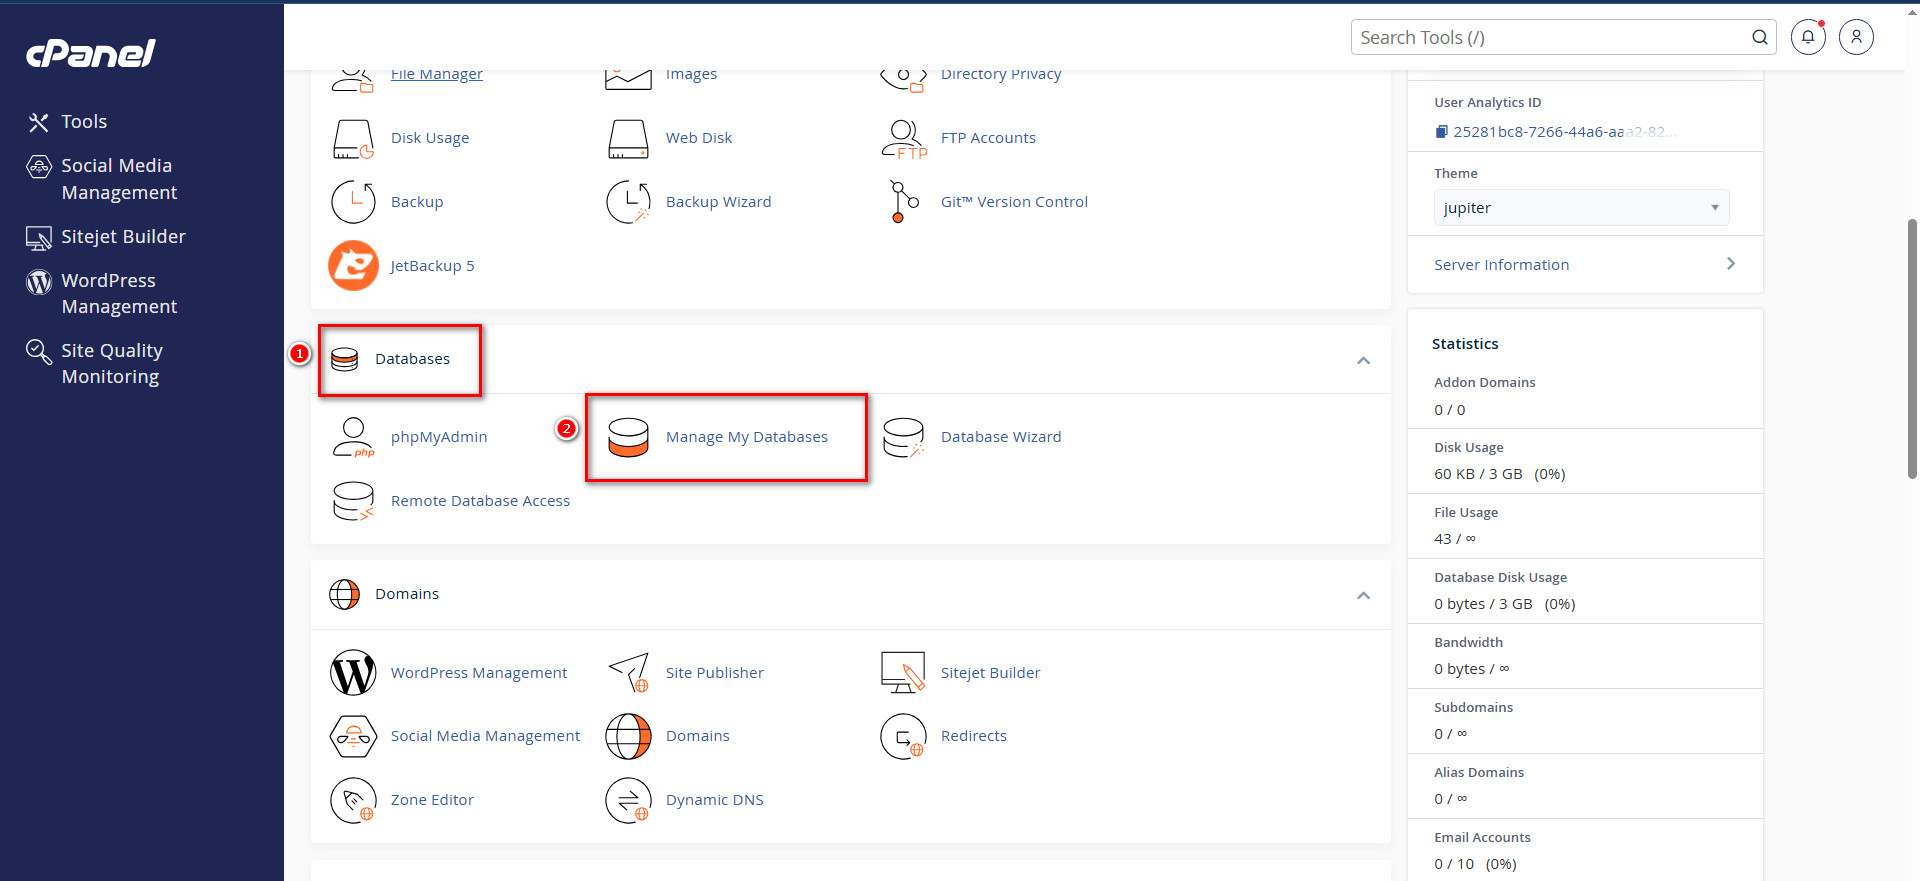Screen dimensions: 1920x881
Task: Expand Server Information arrow
Action: pyautogui.click(x=1731, y=263)
